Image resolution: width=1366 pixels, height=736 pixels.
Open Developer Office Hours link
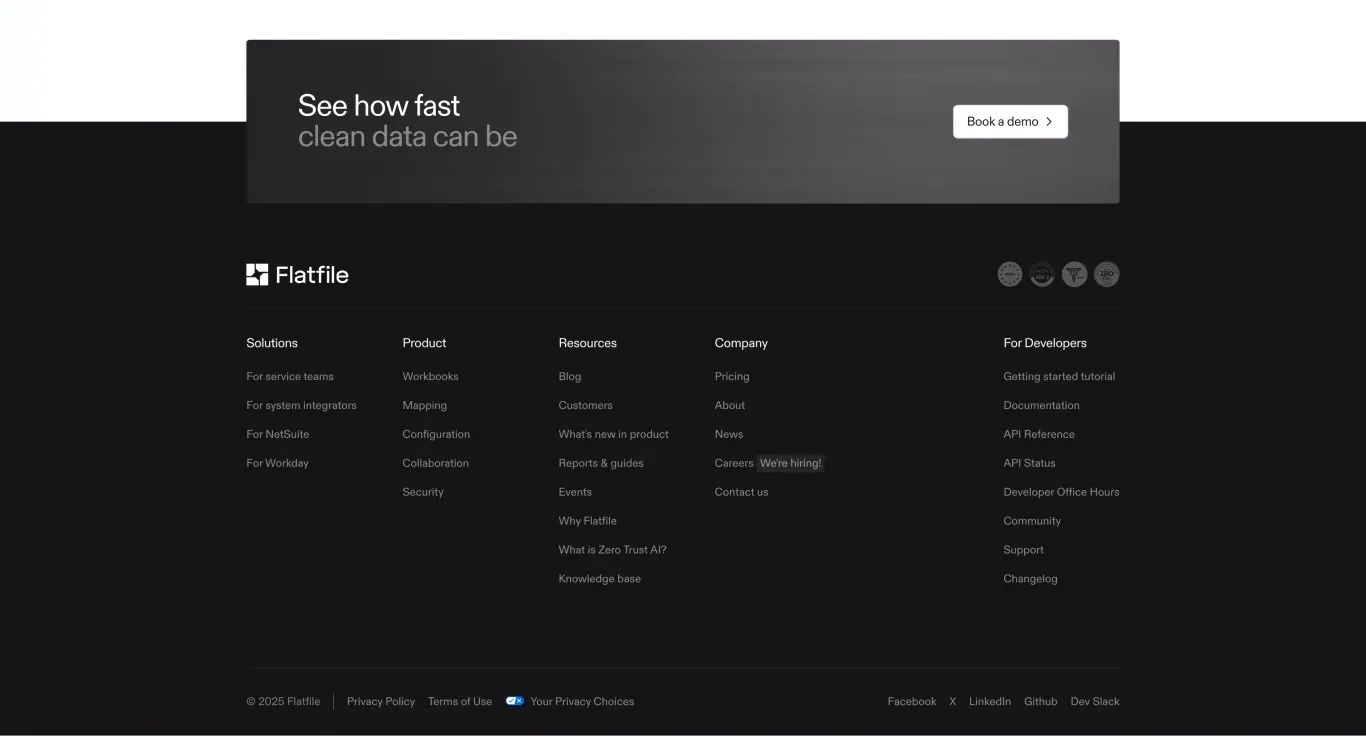(1061, 493)
